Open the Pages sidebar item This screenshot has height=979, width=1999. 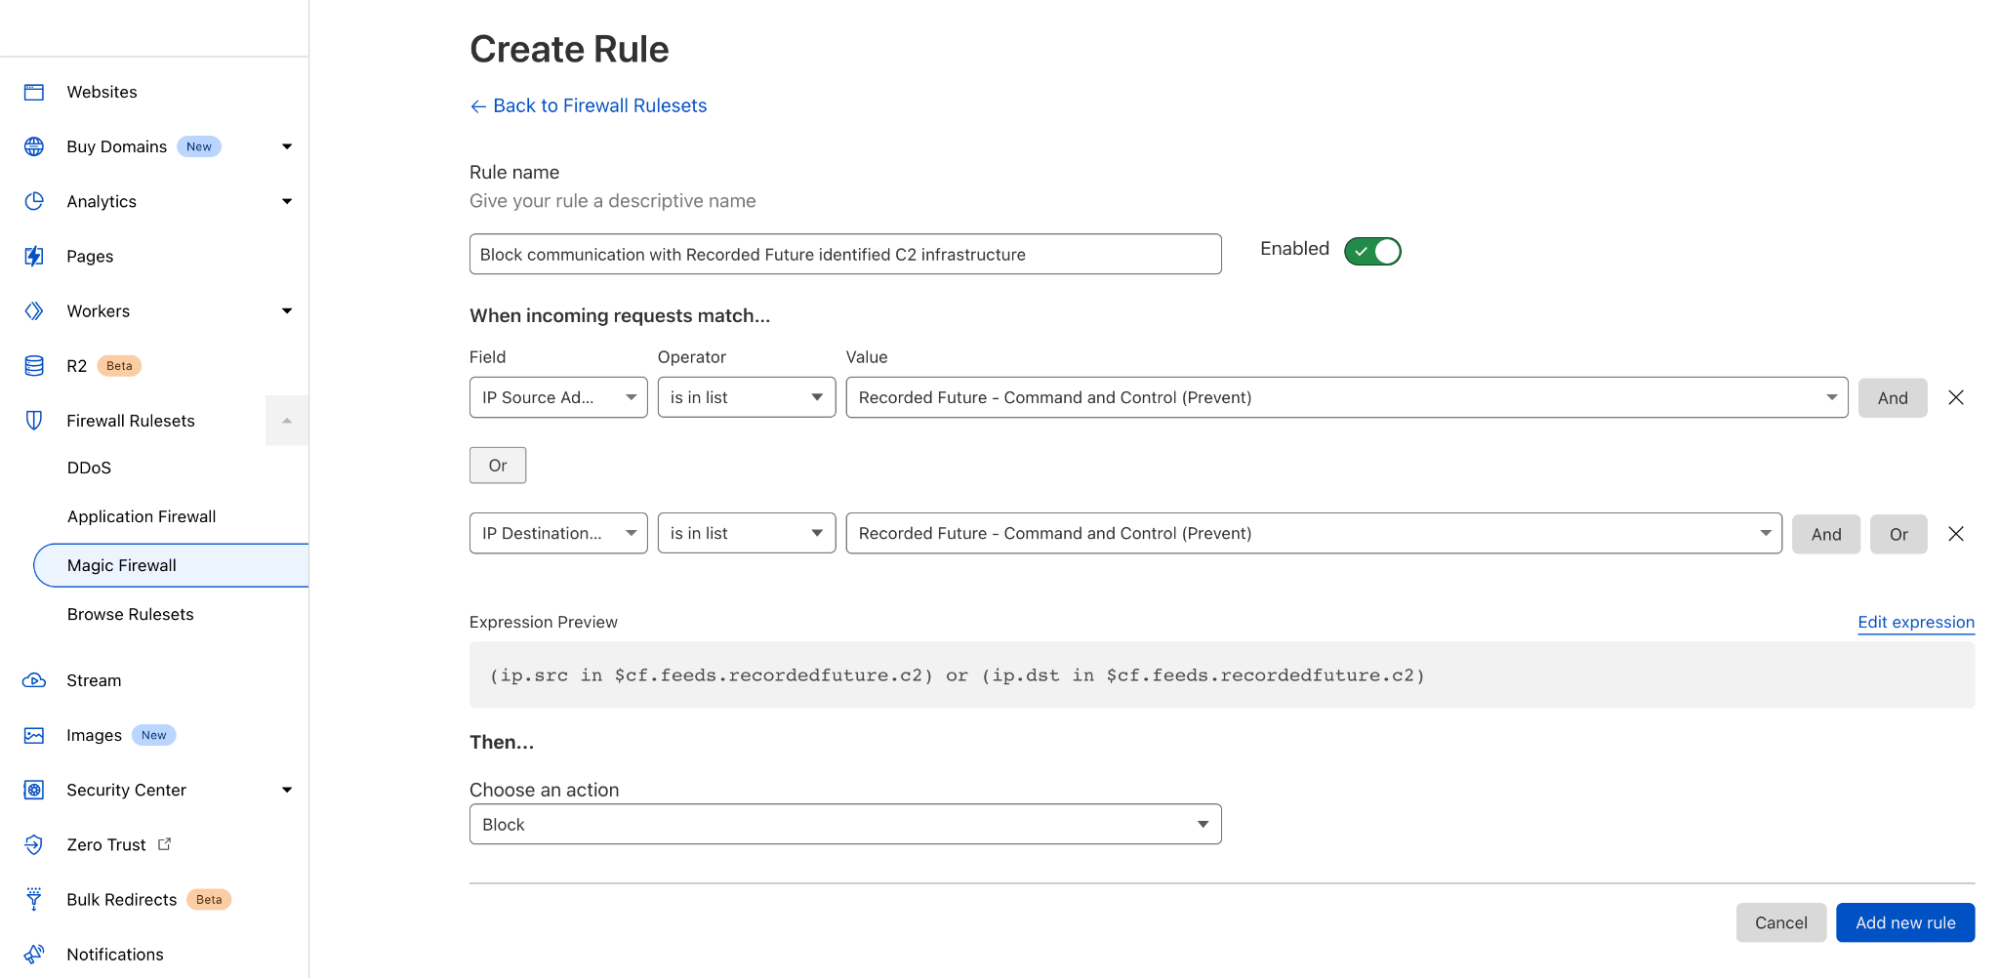pyautogui.click(x=90, y=257)
